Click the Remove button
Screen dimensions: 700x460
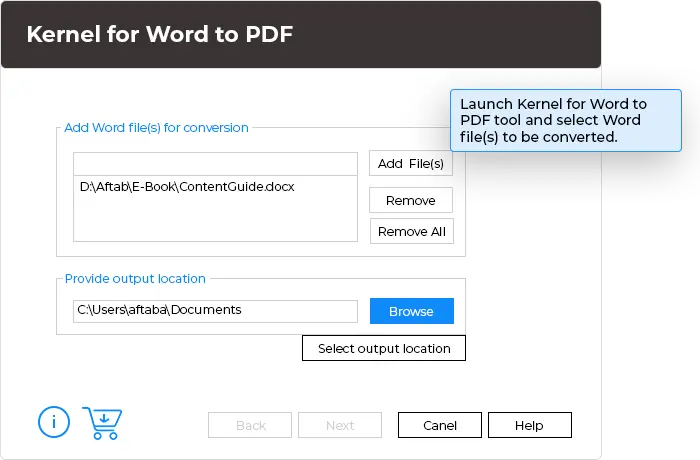[x=411, y=200]
